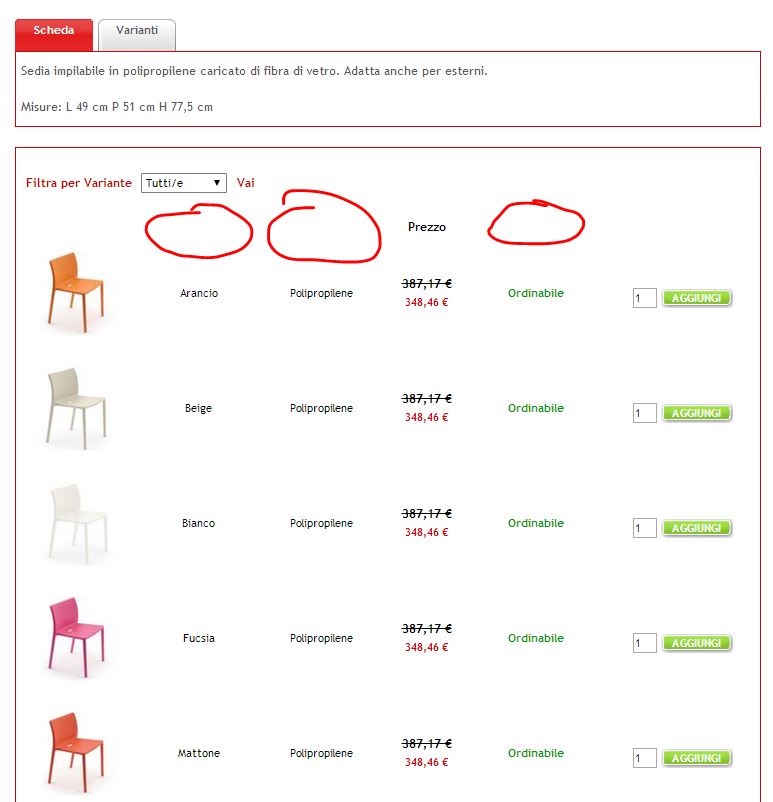This screenshot has height=802, width=773.
Task: Select the Bianco row quantity field
Action: pyautogui.click(x=644, y=528)
